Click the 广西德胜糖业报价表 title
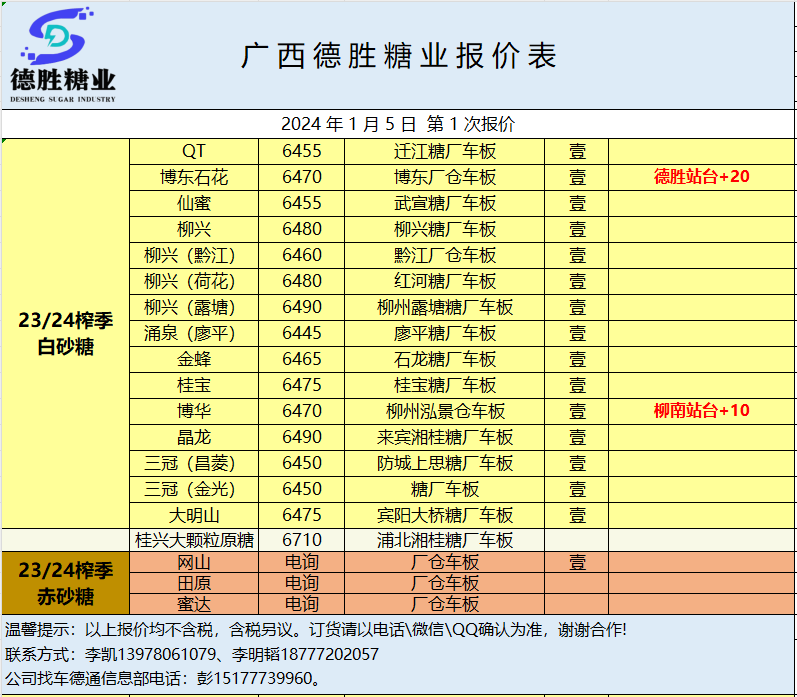This screenshot has width=797, height=697. [398, 56]
